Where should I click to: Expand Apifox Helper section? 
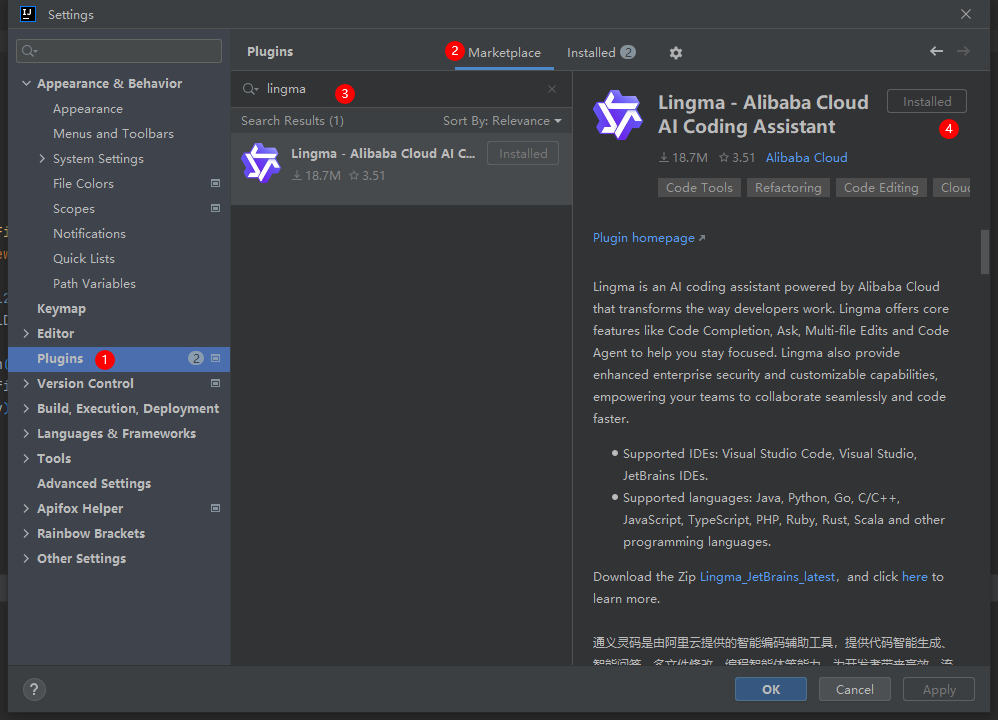[26, 508]
